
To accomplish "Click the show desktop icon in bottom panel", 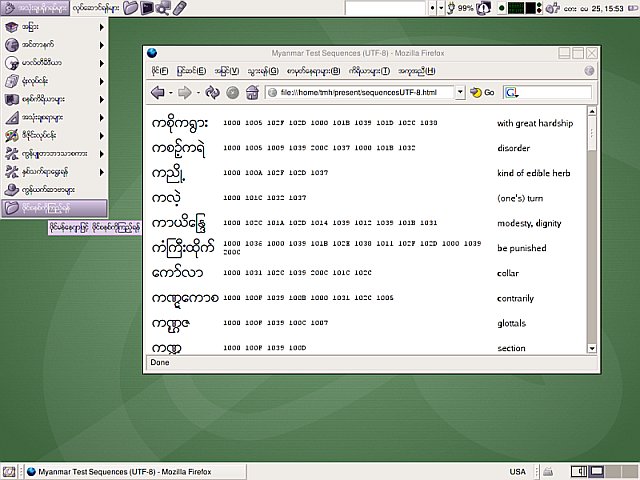I will point(9,471).
